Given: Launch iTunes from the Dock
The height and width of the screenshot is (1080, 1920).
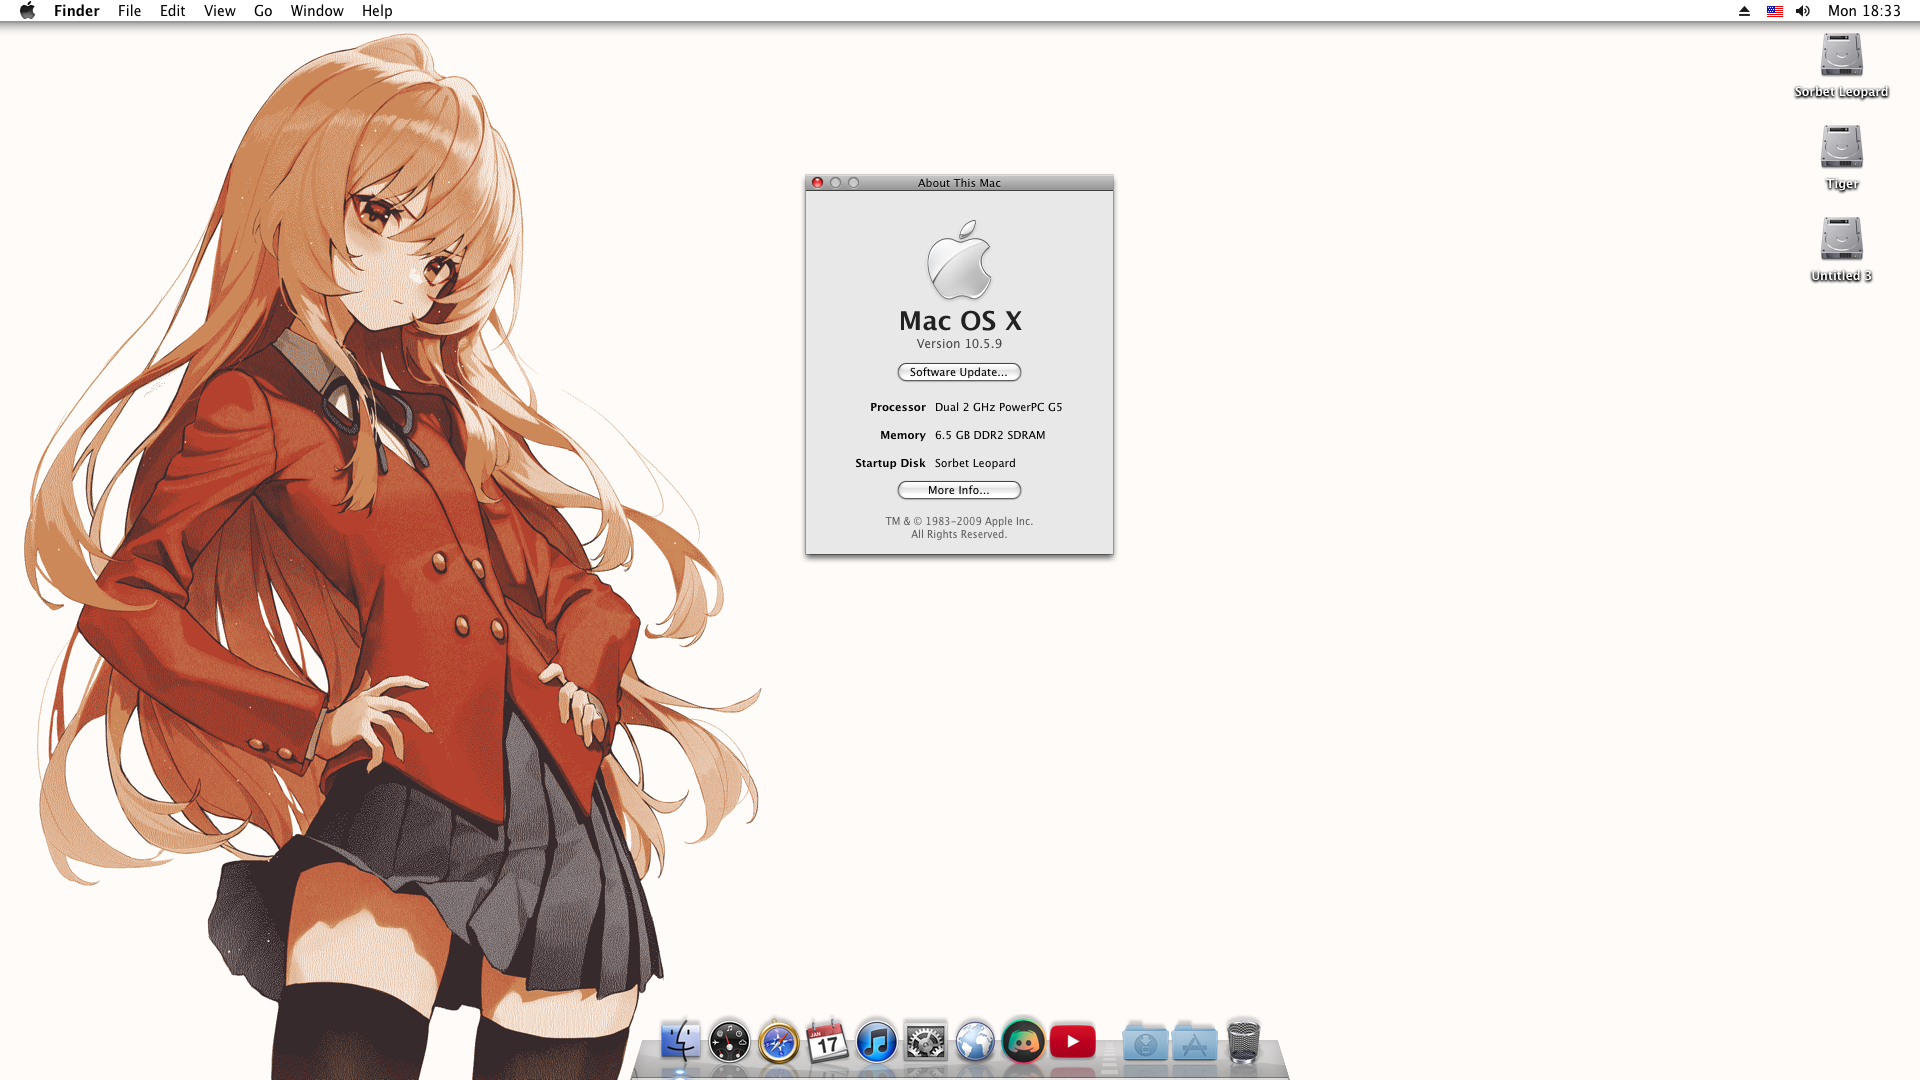Looking at the screenshot, I should pos(877,1042).
